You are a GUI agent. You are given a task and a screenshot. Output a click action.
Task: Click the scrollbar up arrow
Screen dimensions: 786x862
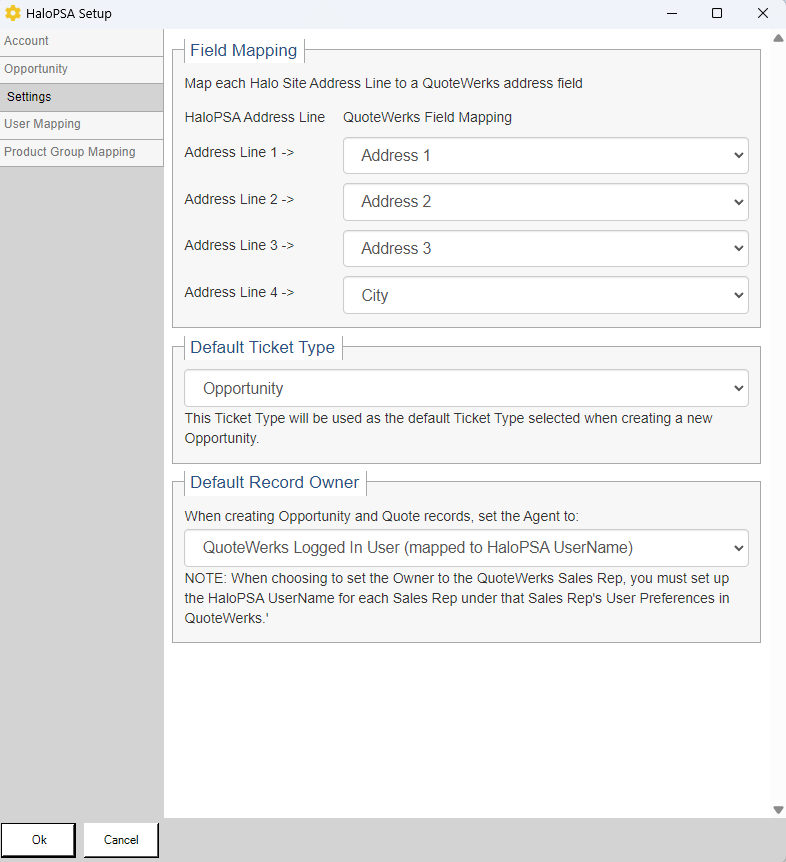pyautogui.click(x=778, y=38)
